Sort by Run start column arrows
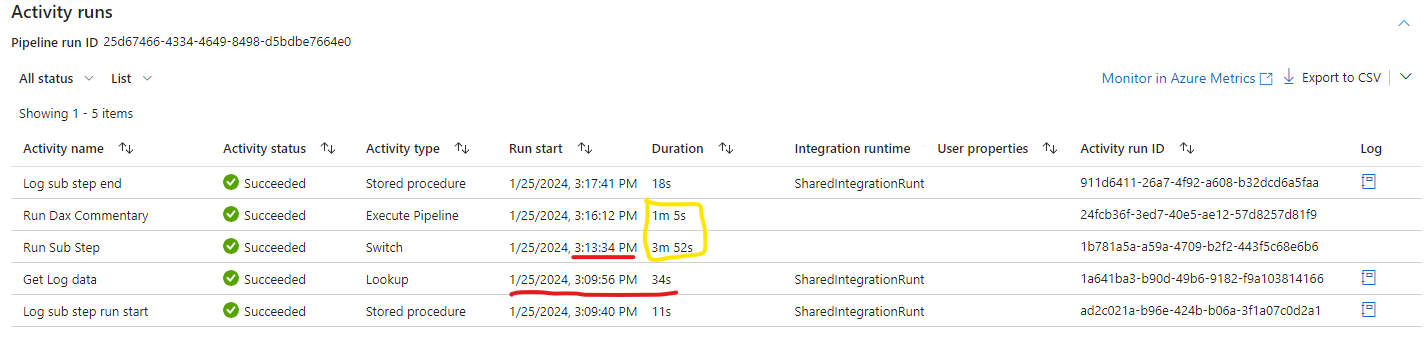The image size is (1427, 363). (x=586, y=148)
